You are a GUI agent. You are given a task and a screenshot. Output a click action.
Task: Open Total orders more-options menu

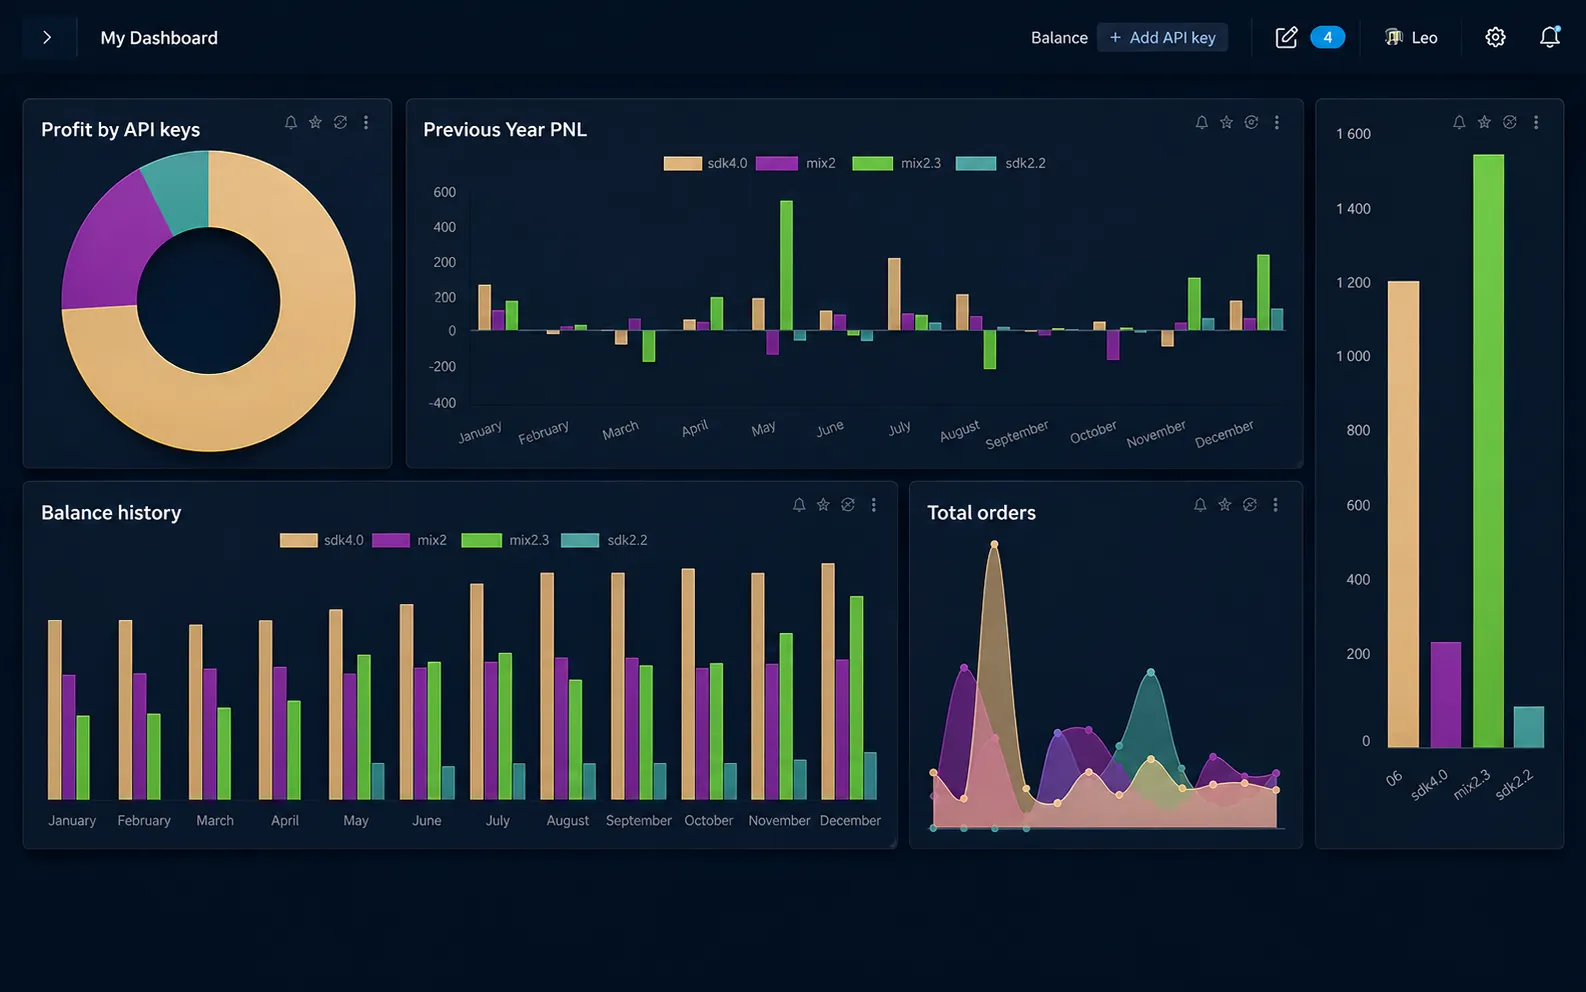(1275, 505)
